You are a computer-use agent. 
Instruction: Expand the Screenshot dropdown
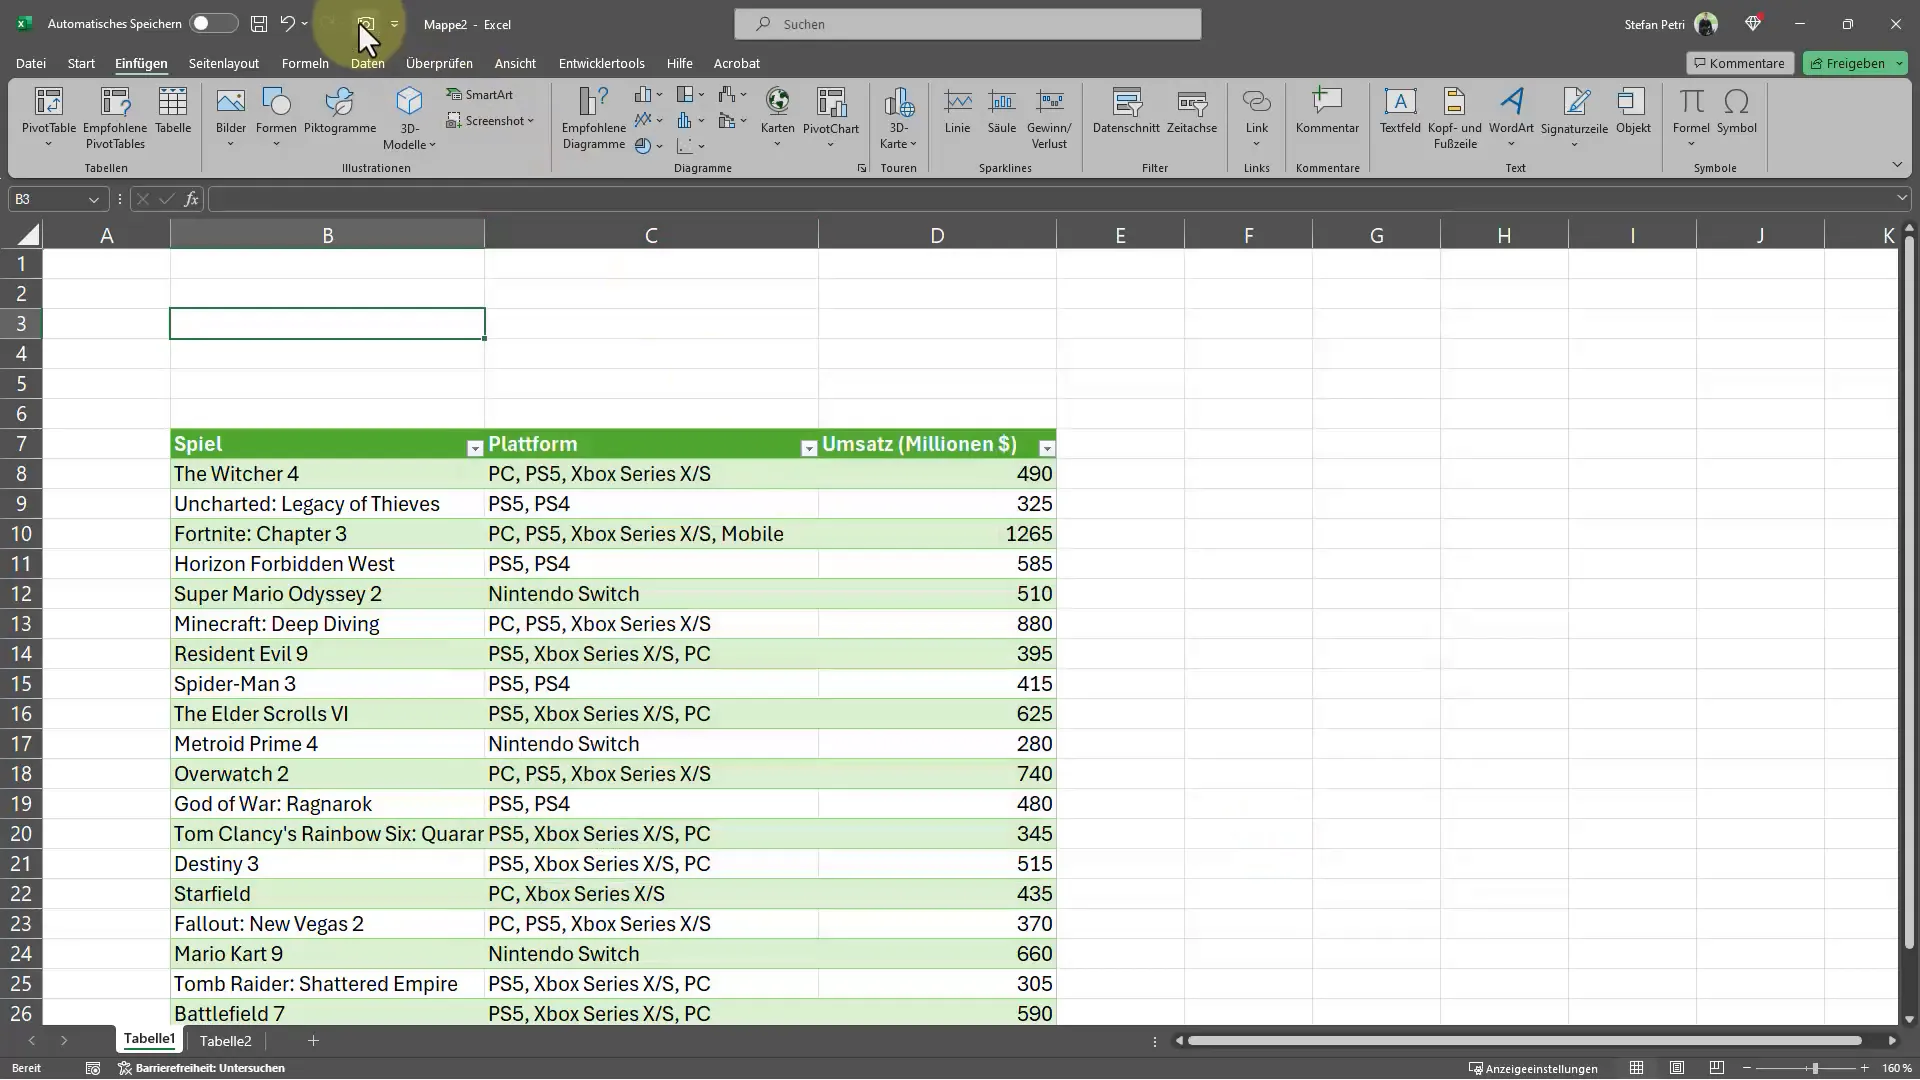(530, 121)
